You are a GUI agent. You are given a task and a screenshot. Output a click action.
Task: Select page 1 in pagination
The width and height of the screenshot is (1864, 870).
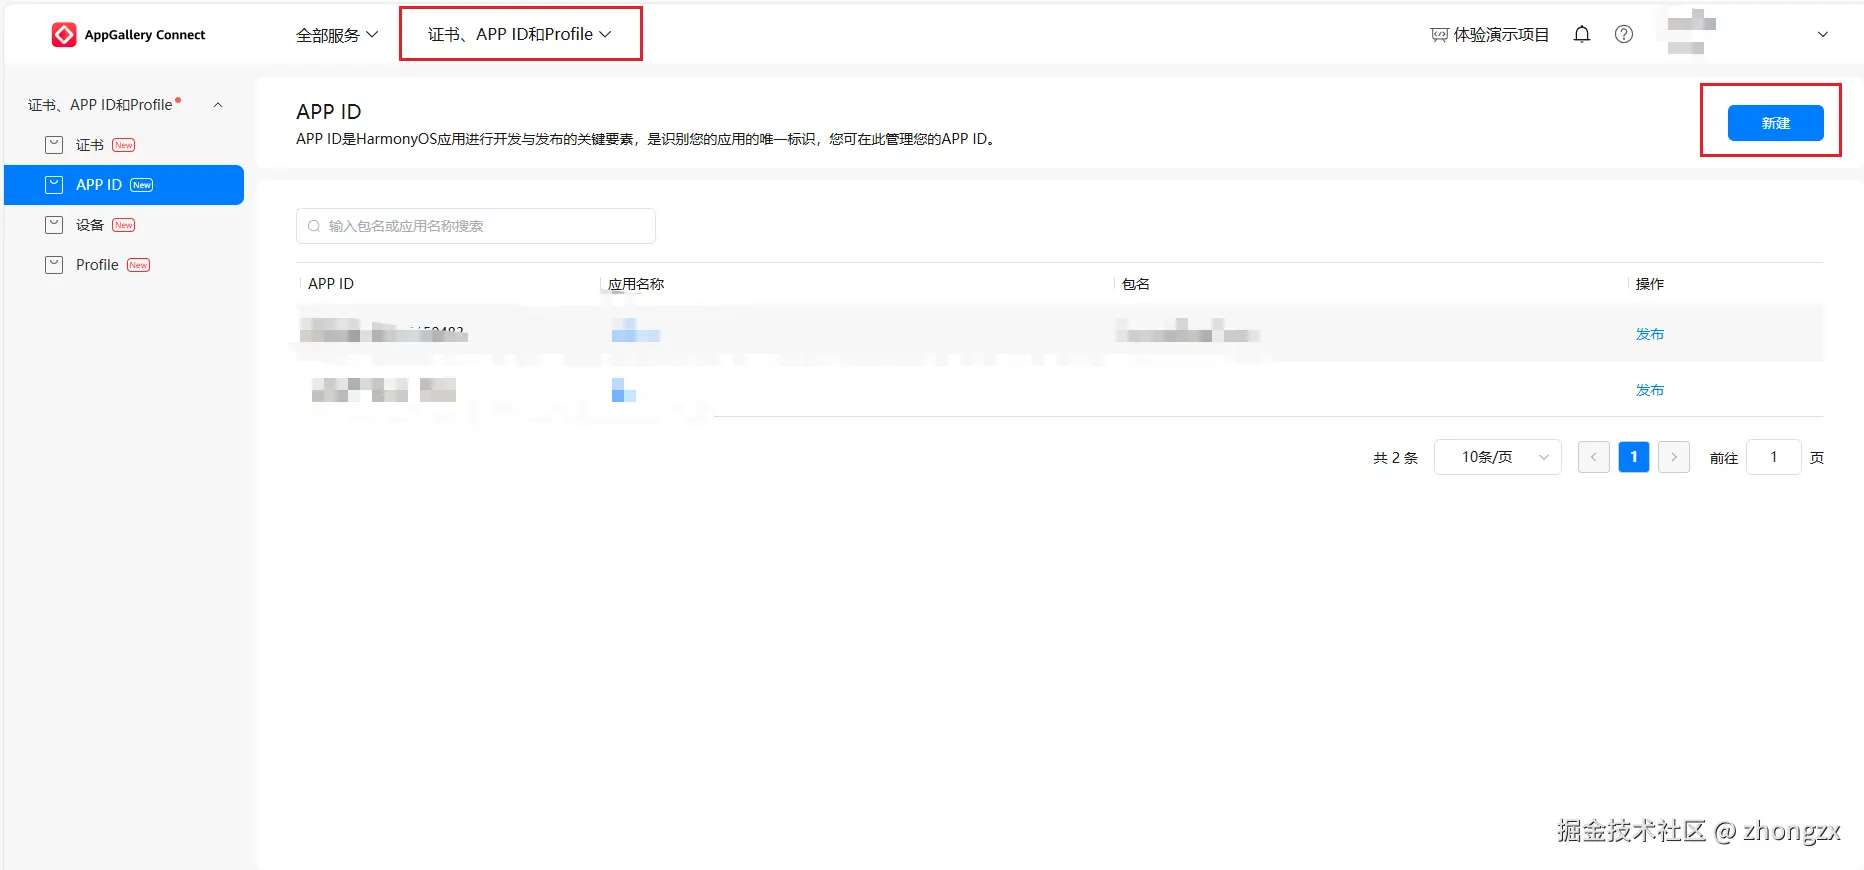pyautogui.click(x=1634, y=457)
